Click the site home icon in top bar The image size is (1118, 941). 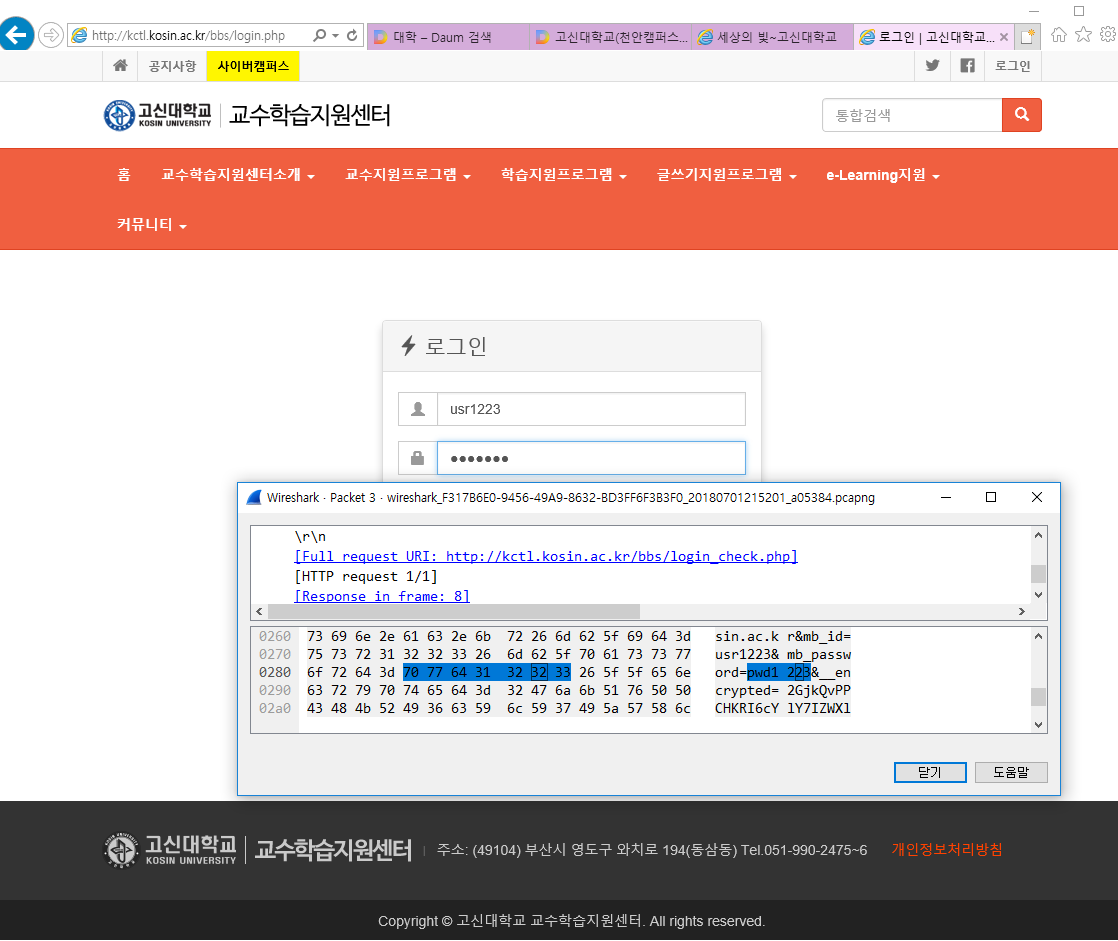(x=120, y=66)
